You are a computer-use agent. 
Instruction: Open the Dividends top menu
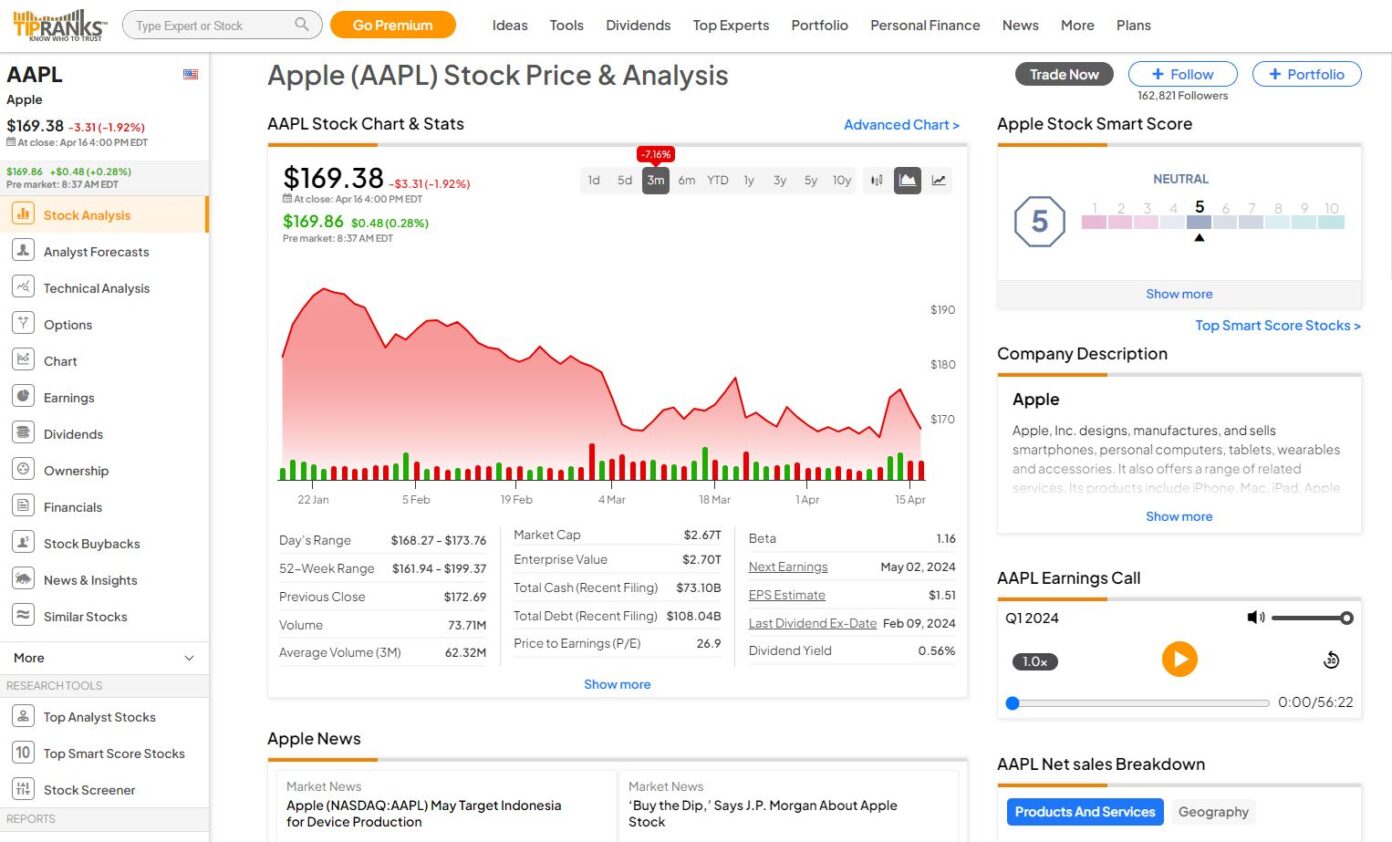click(x=638, y=25)
